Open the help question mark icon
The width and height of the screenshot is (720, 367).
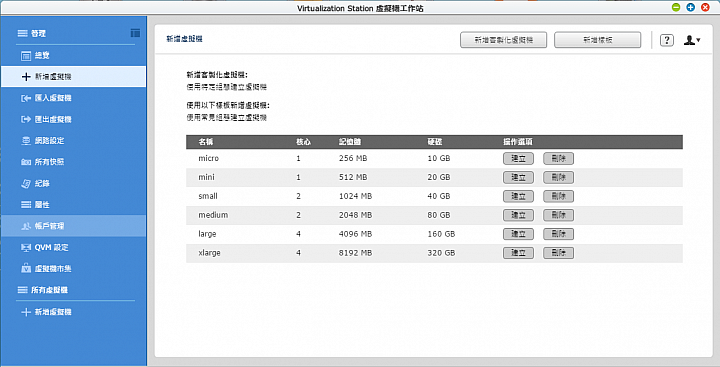(667, 40)
